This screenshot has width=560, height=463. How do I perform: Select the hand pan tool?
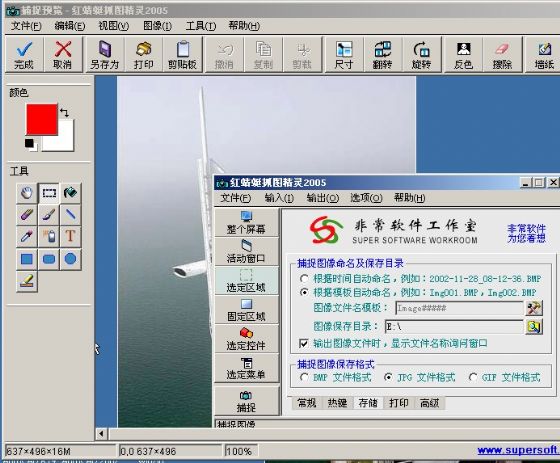click(x=27, y=193)
